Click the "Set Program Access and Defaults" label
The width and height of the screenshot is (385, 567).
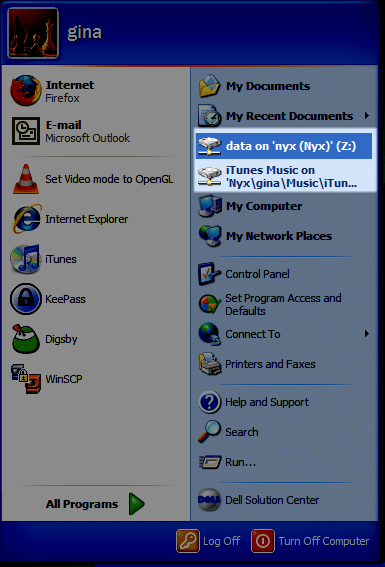pos(283,304)
